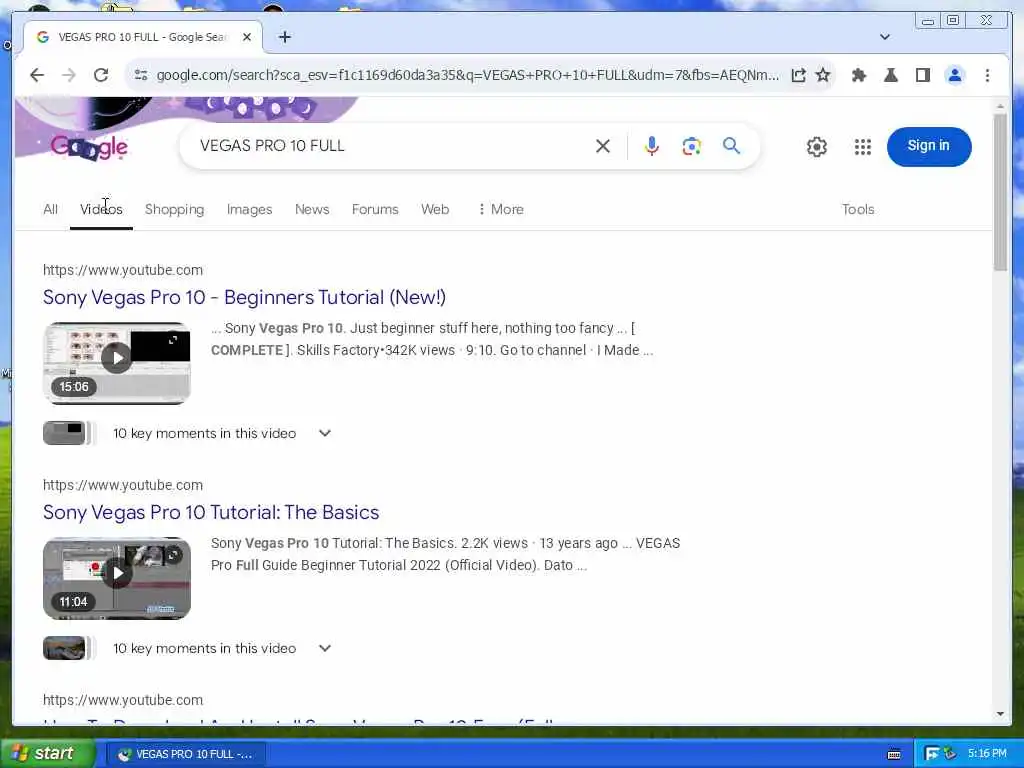1024x768 pixels.
Task: Open Google quick settings gear
Action: click(x=816, y=147)
